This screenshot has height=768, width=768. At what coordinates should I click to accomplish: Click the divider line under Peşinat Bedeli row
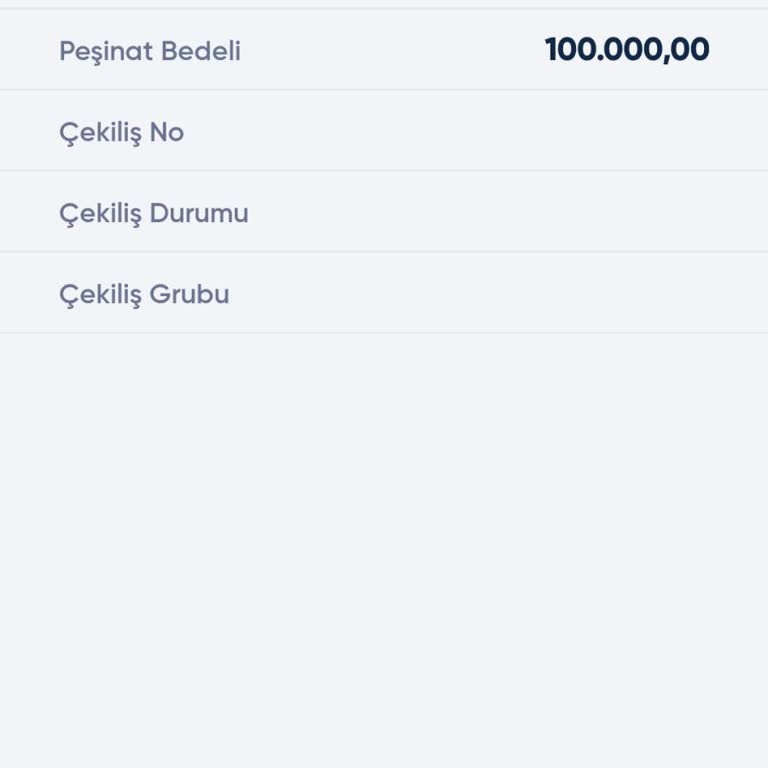tap(384, 90)
